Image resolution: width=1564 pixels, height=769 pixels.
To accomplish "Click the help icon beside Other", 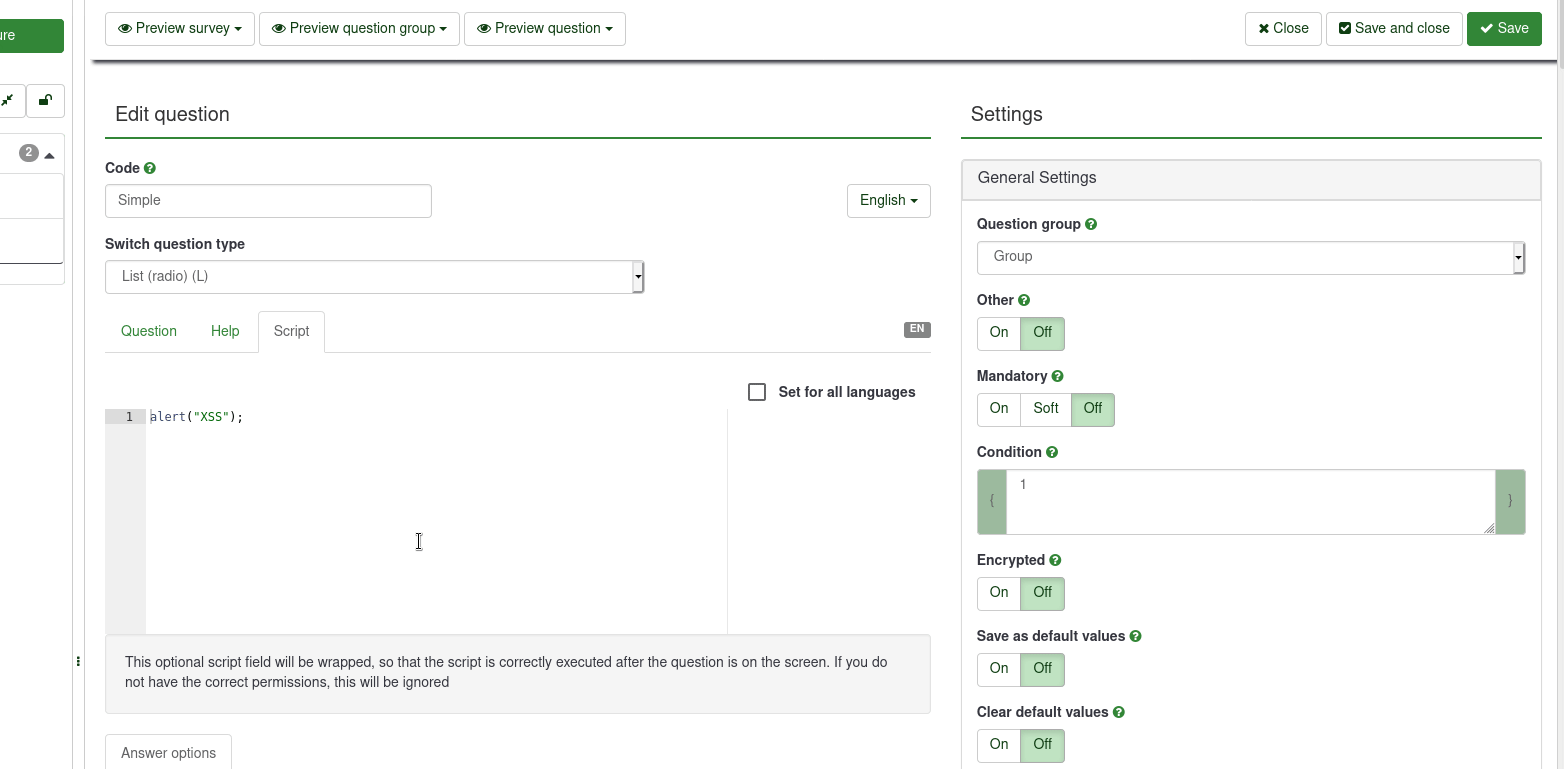I will click(x=1024, y=300).
